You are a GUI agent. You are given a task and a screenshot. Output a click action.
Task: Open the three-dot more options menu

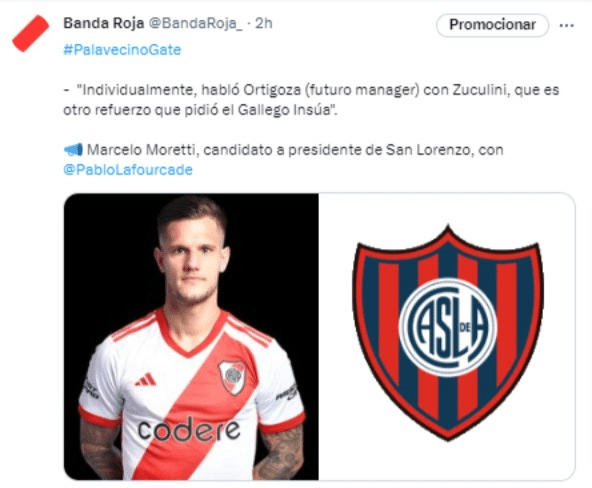point(566,25)
